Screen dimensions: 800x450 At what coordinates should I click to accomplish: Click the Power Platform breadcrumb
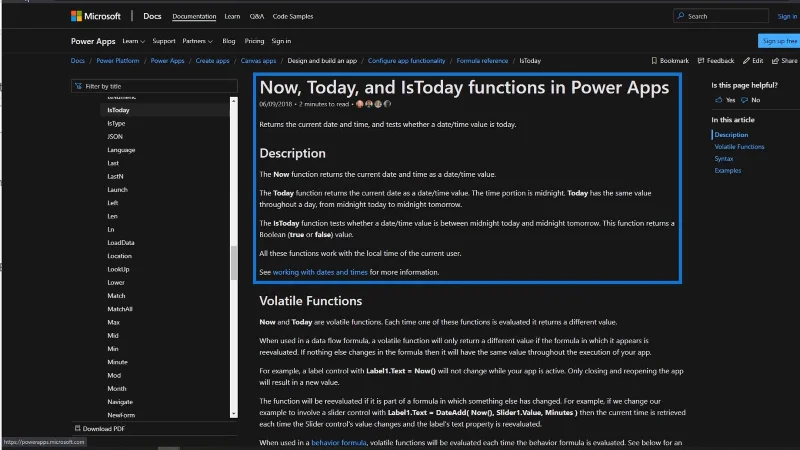(x=118, y=60)
